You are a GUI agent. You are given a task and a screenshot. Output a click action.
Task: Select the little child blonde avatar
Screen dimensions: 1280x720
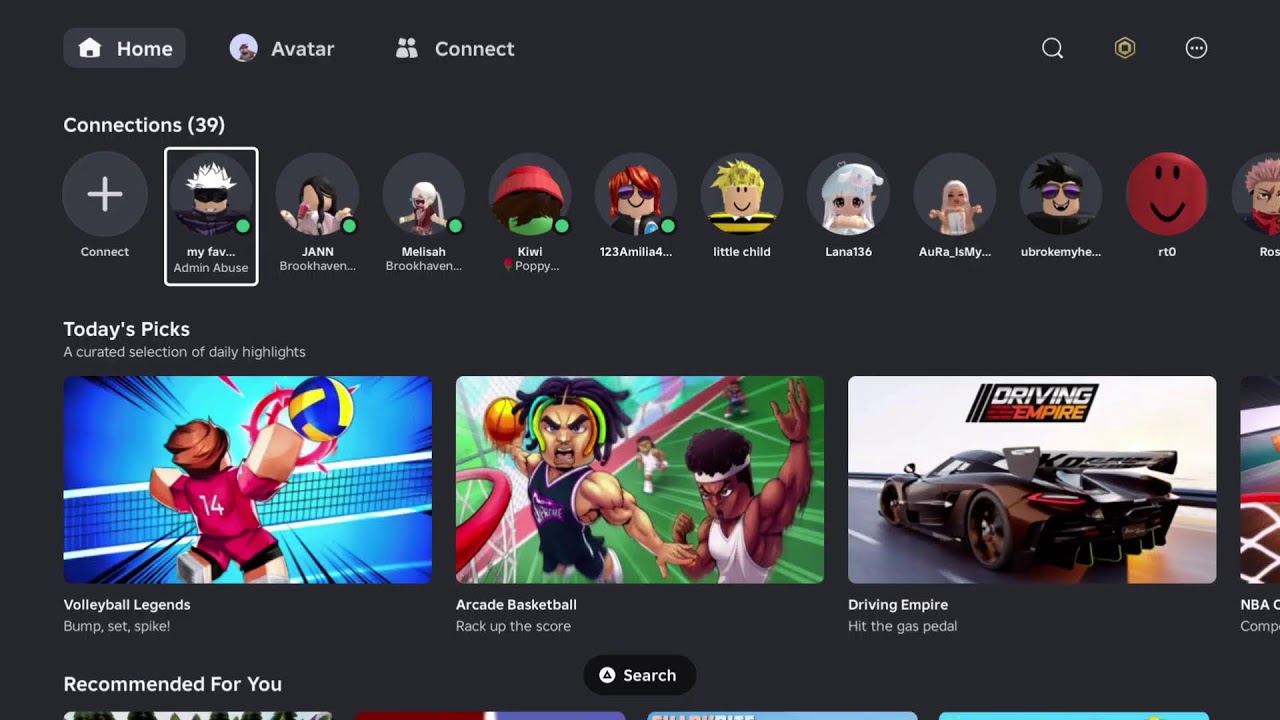[742, 194]
